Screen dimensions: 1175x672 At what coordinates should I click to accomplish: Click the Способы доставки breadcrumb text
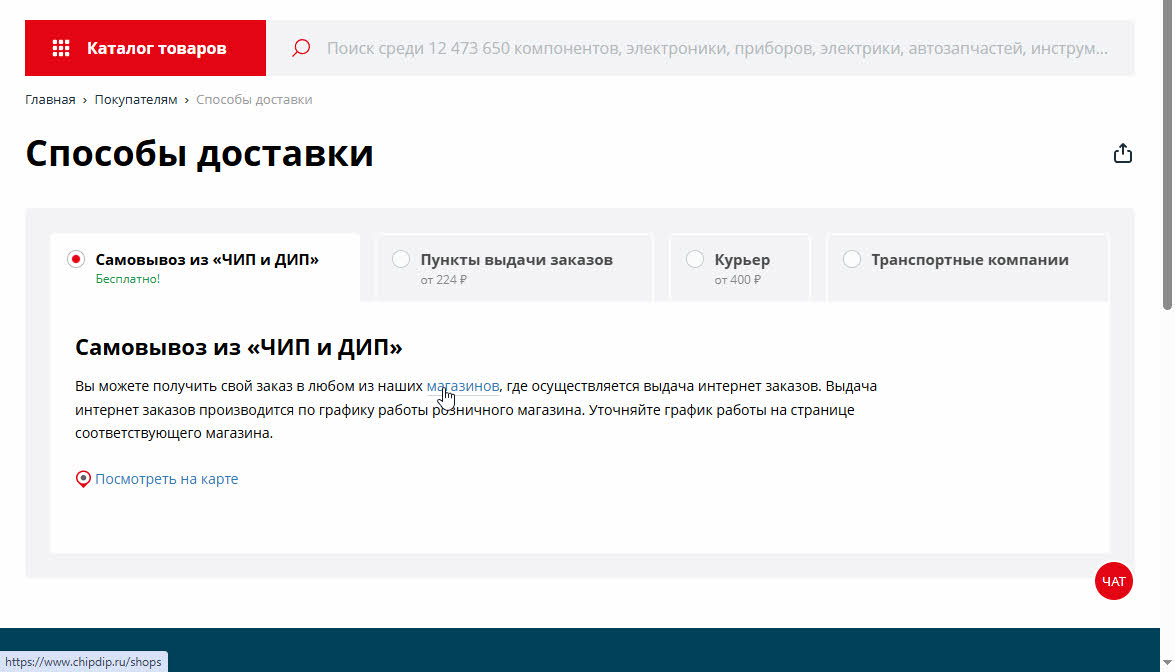[x=254, y=100]
